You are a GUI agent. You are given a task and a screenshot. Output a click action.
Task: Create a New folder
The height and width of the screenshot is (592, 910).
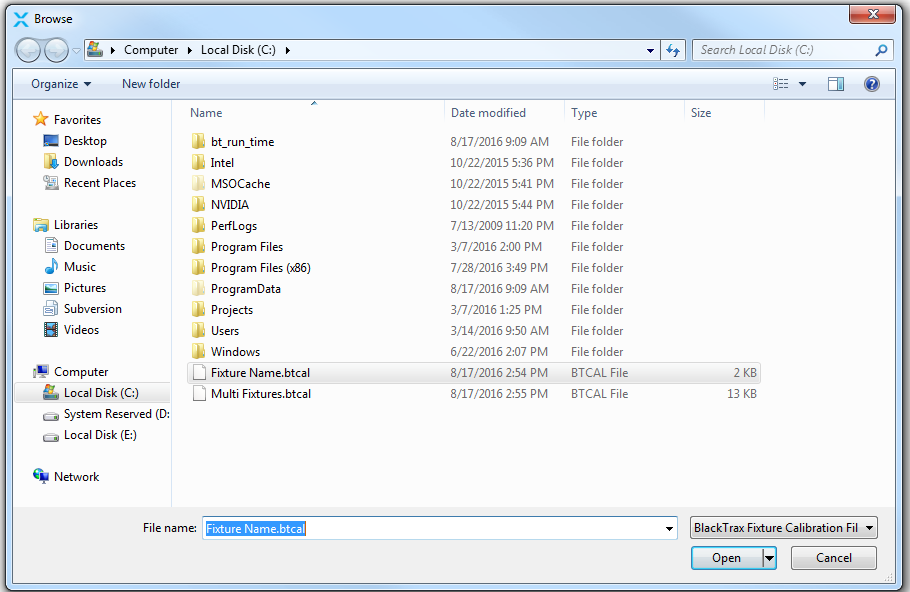[x=150, y=84]
